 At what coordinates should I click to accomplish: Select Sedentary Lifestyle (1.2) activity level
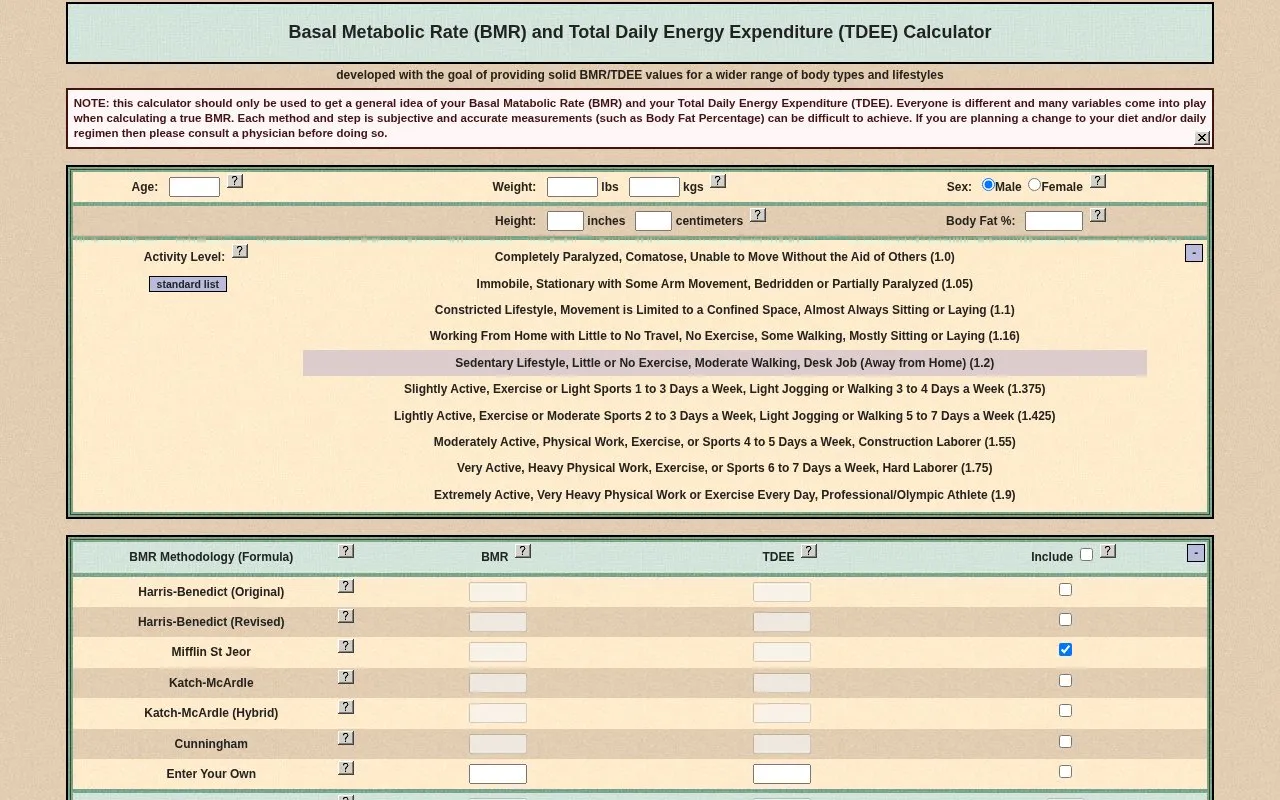(725, 363)
